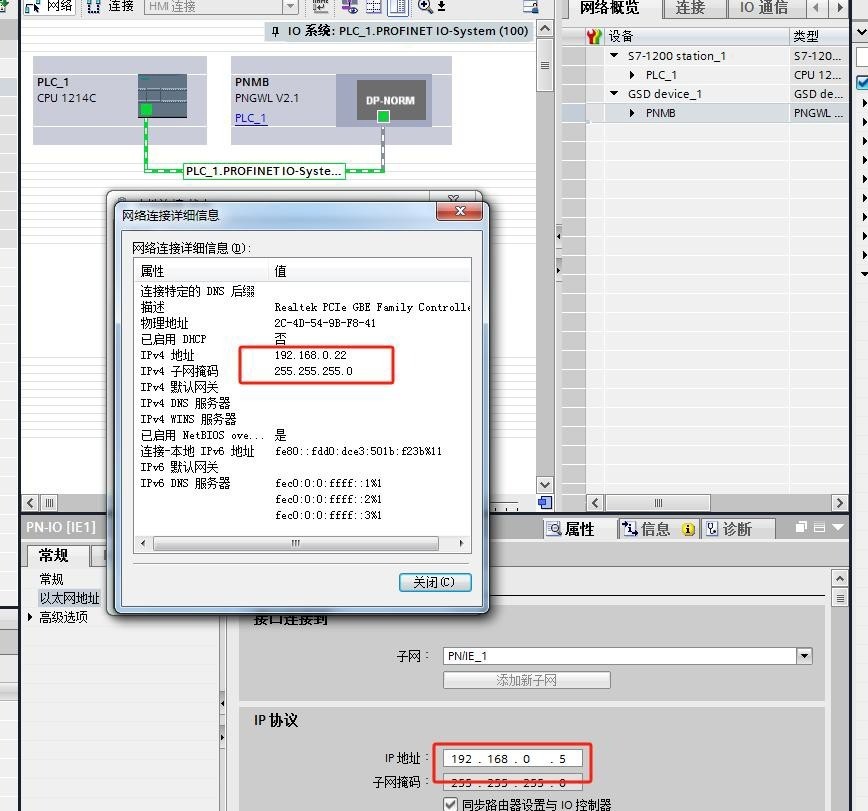Viewport: 868px width, 811px height.
Task: Click the 连接 connections toolbar button
Action: (111, 6)
